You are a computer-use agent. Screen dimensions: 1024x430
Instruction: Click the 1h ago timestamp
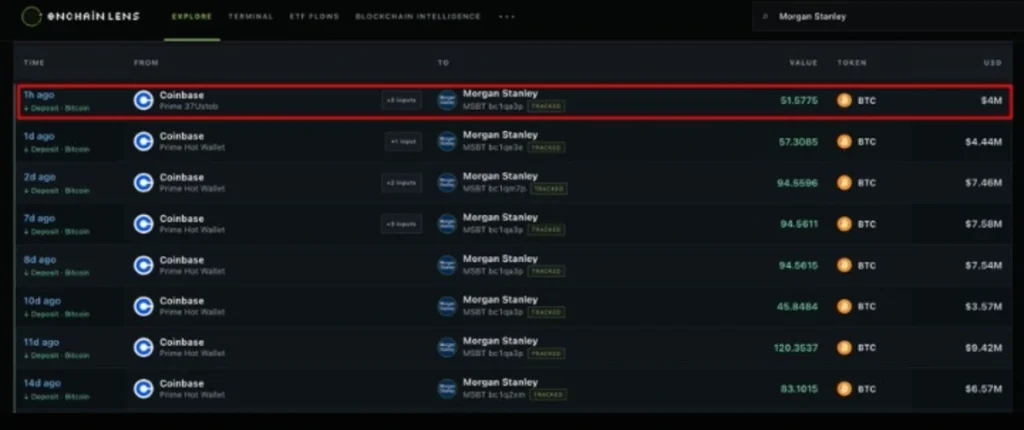[x=39, y=95]
